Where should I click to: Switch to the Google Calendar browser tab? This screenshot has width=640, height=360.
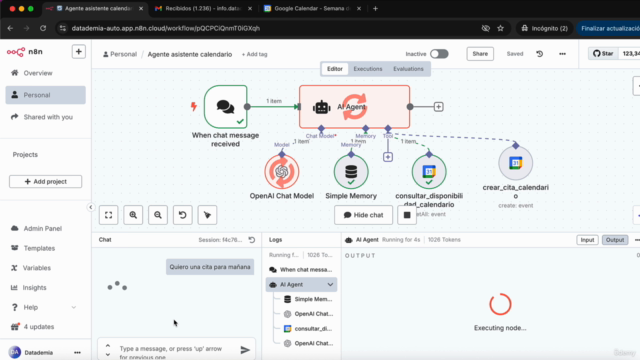coord(312,9)
